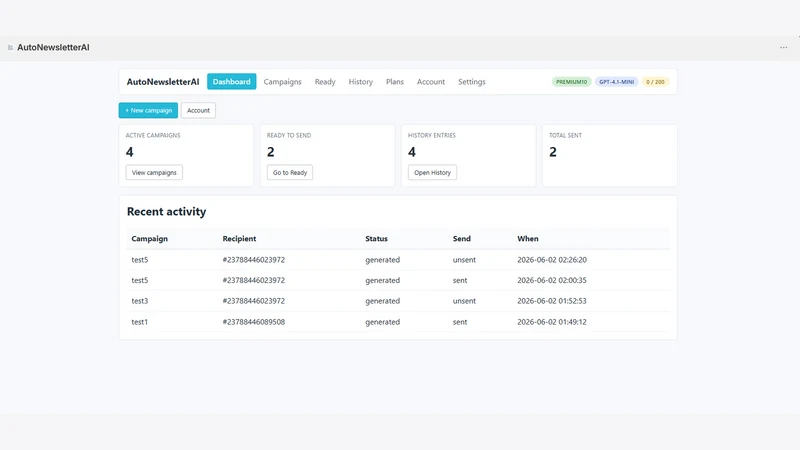This screenshot has width=800, height=450.
Task: Click the app icon beside the AutoNewsletterAI title
Action: click(10, 47)
